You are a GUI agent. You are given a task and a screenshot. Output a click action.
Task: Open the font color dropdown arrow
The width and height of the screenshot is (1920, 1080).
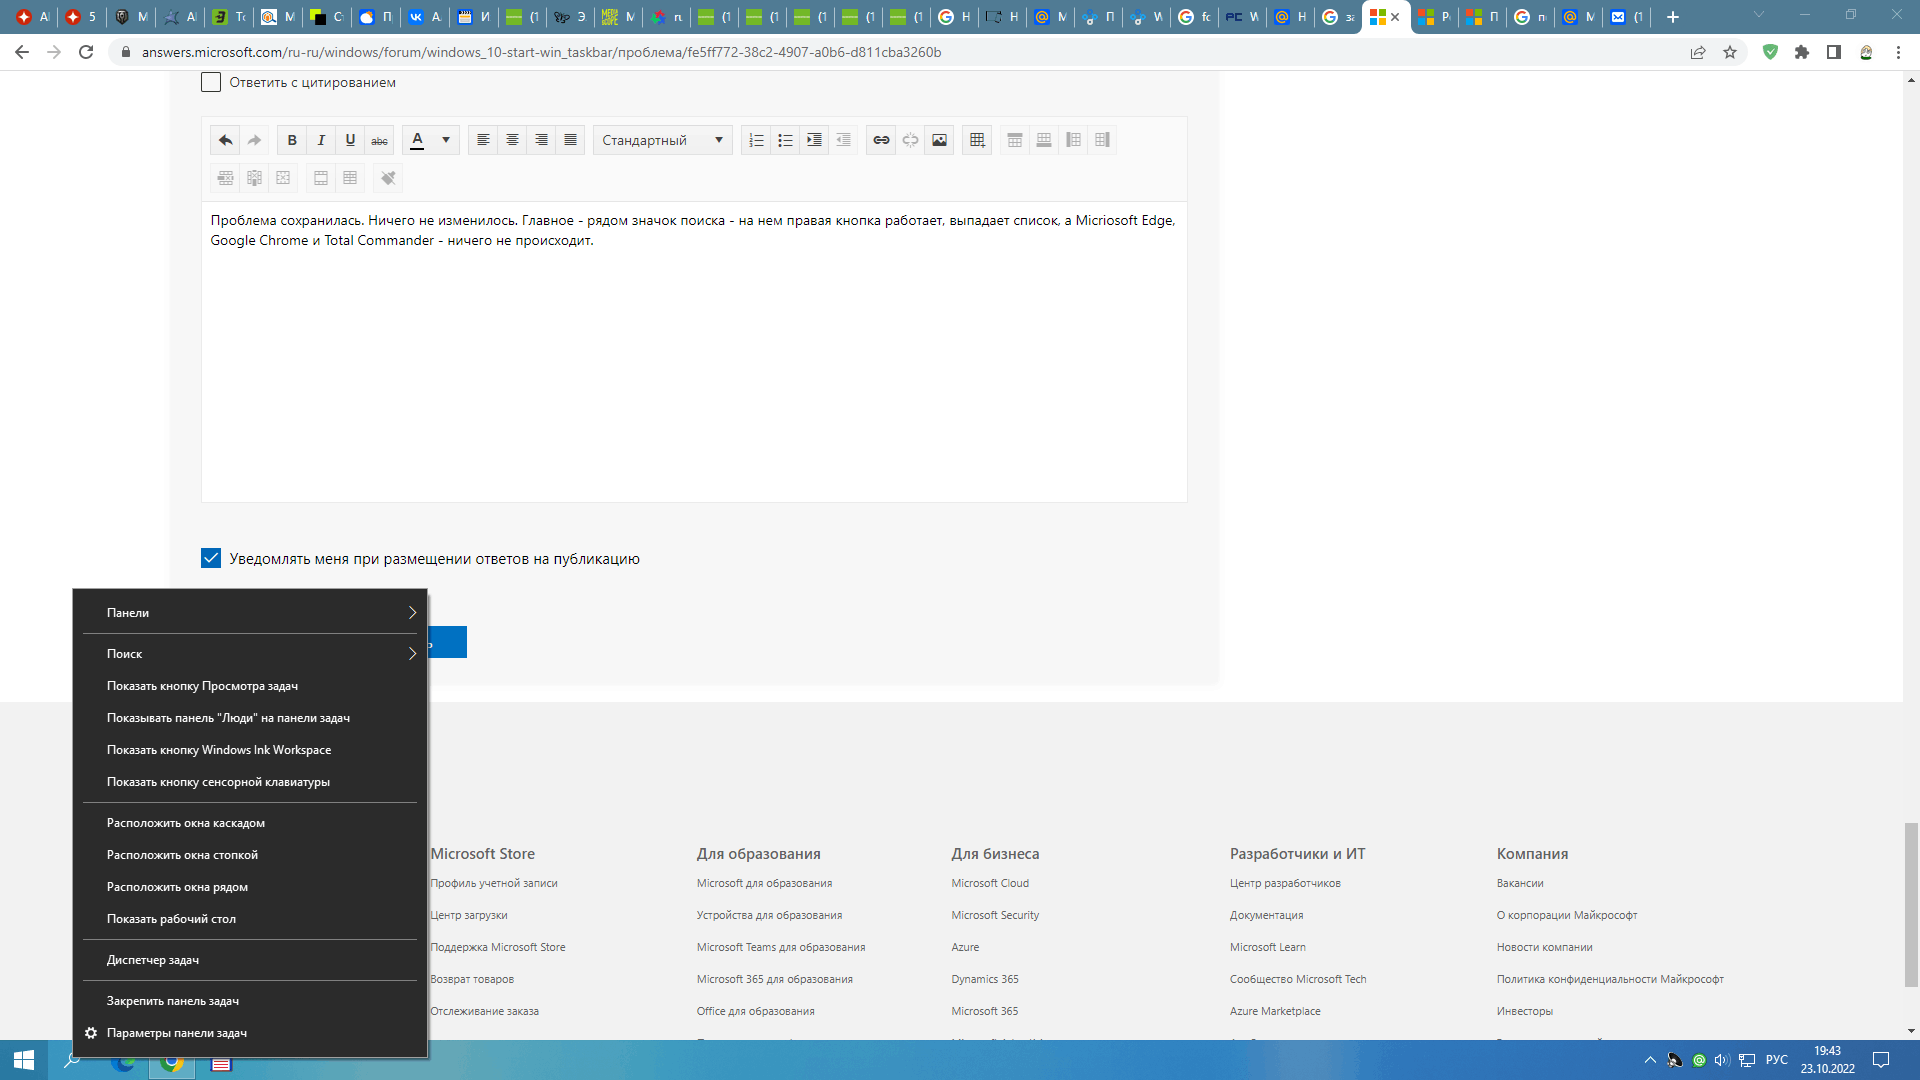pyautogui.click(x=446, y=140)
